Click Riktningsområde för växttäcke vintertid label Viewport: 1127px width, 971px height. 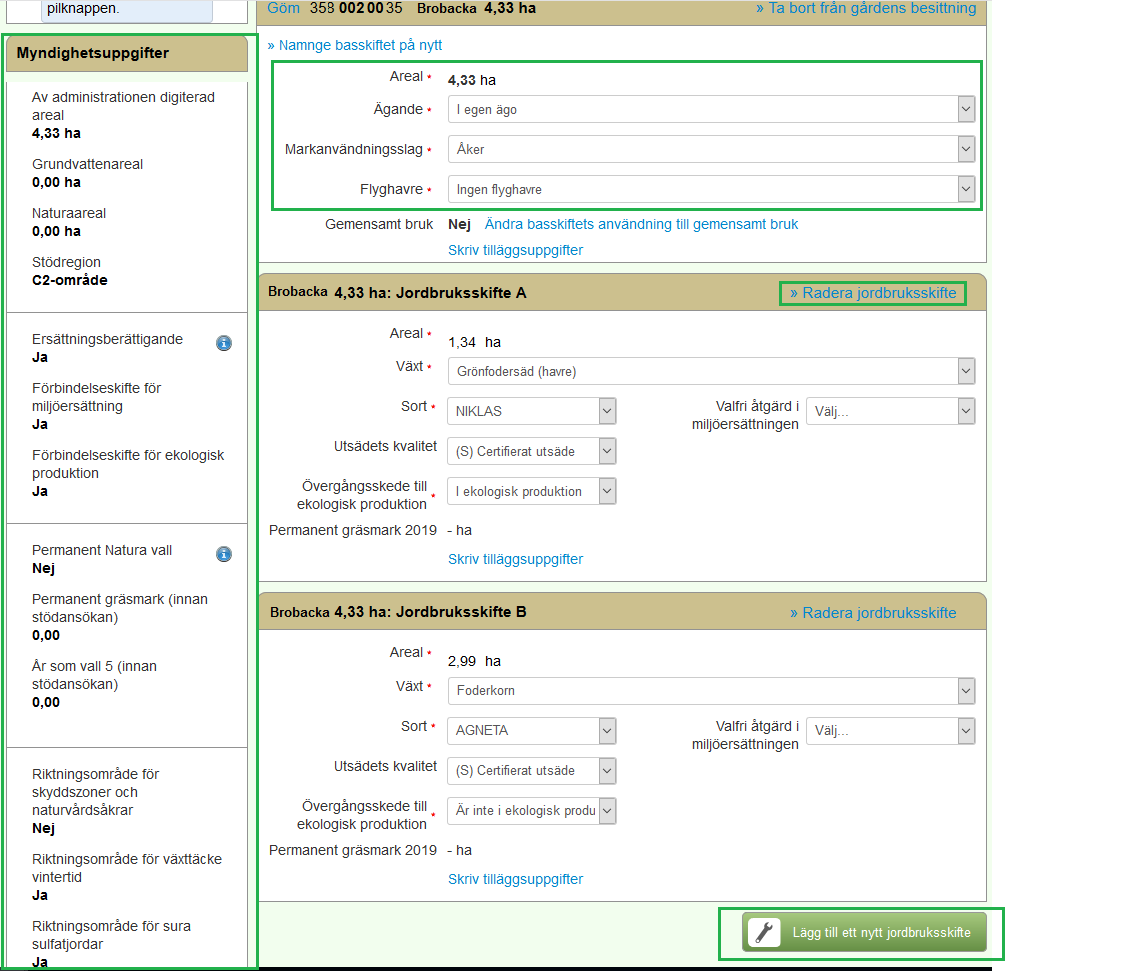[126, 868]
